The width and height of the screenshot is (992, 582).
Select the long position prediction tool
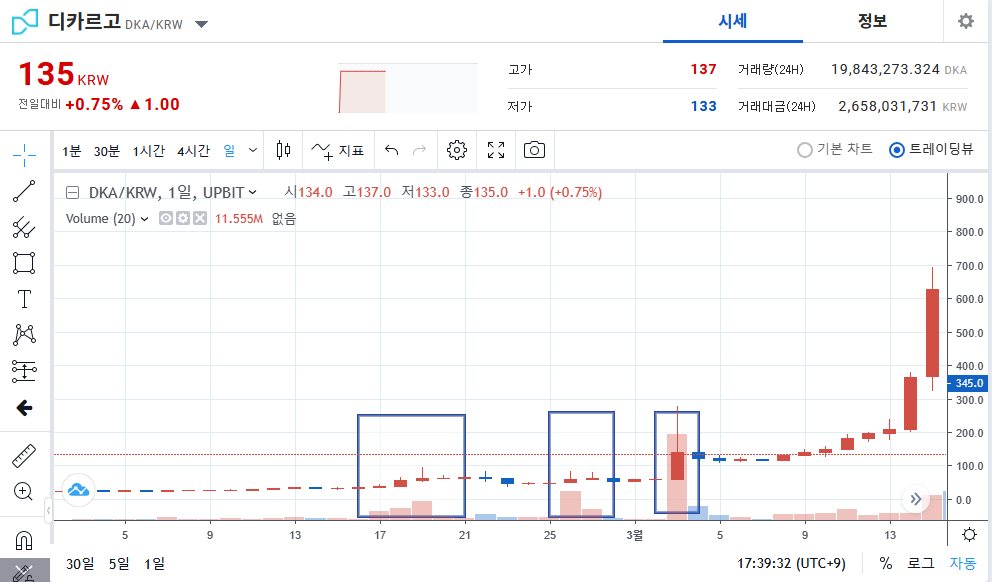(24, 371)
